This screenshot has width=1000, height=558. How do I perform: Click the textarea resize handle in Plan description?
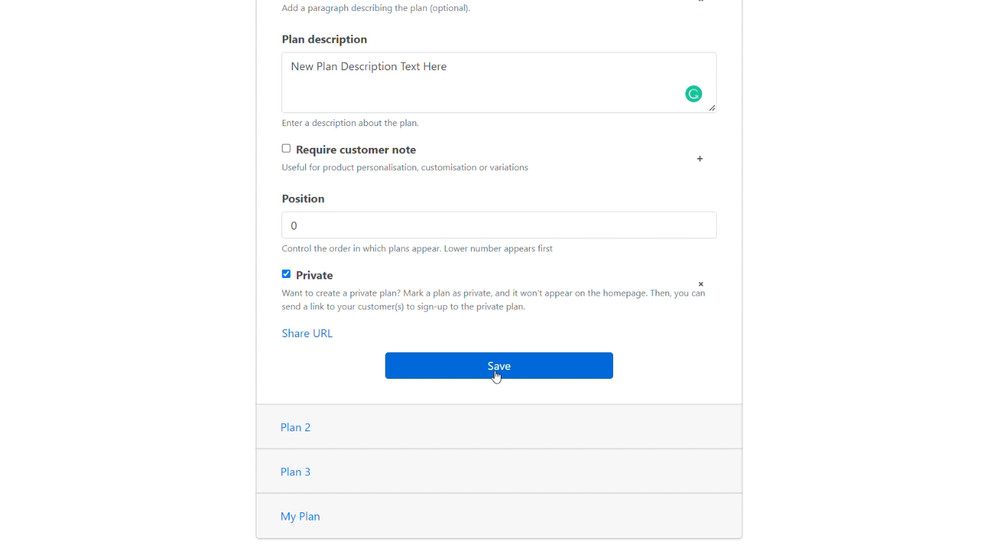click(712, 108)
